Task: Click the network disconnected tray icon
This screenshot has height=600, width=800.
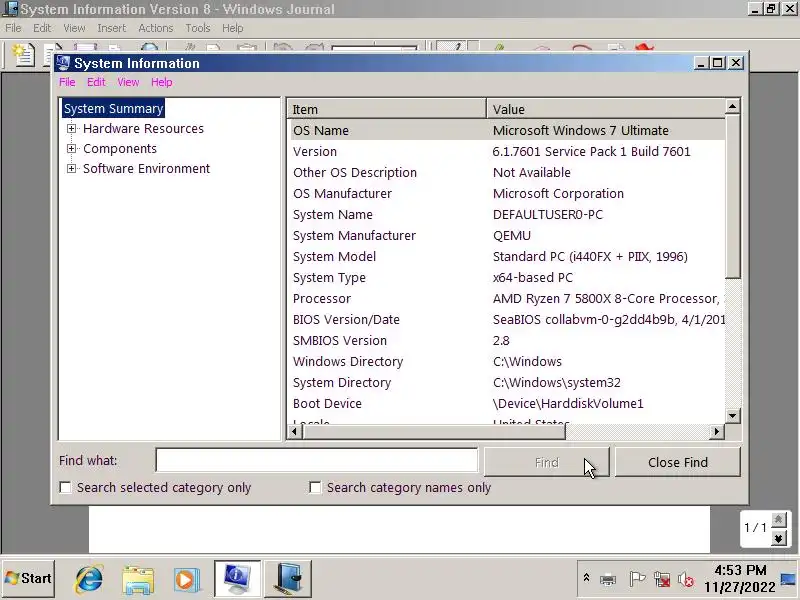Action: coord(662,579)
